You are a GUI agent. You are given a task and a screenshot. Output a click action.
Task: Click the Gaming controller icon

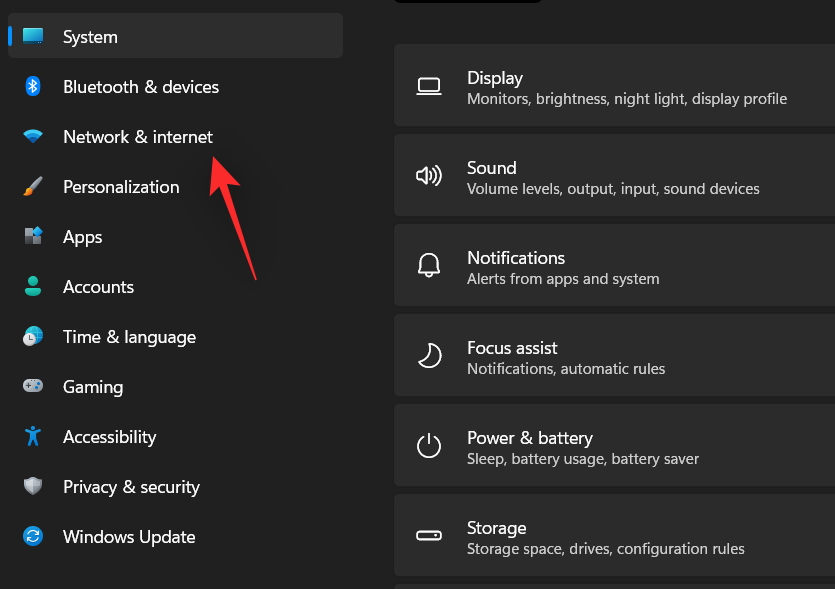[32, 387]
